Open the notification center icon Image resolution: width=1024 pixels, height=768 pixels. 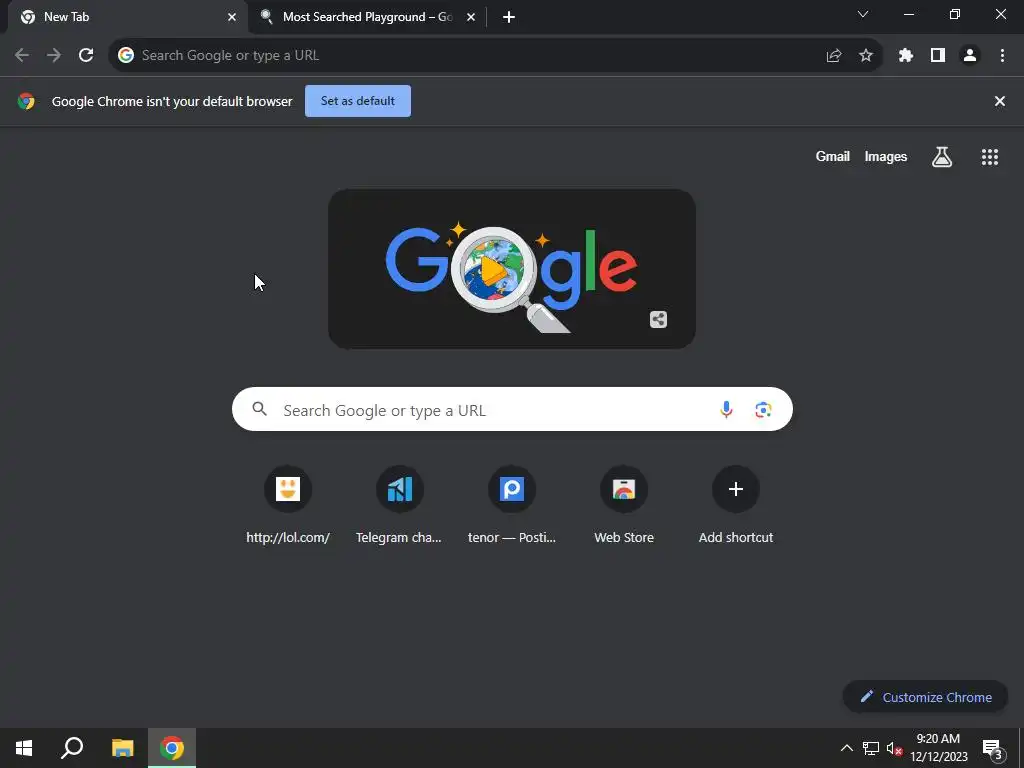pos(992,749)
